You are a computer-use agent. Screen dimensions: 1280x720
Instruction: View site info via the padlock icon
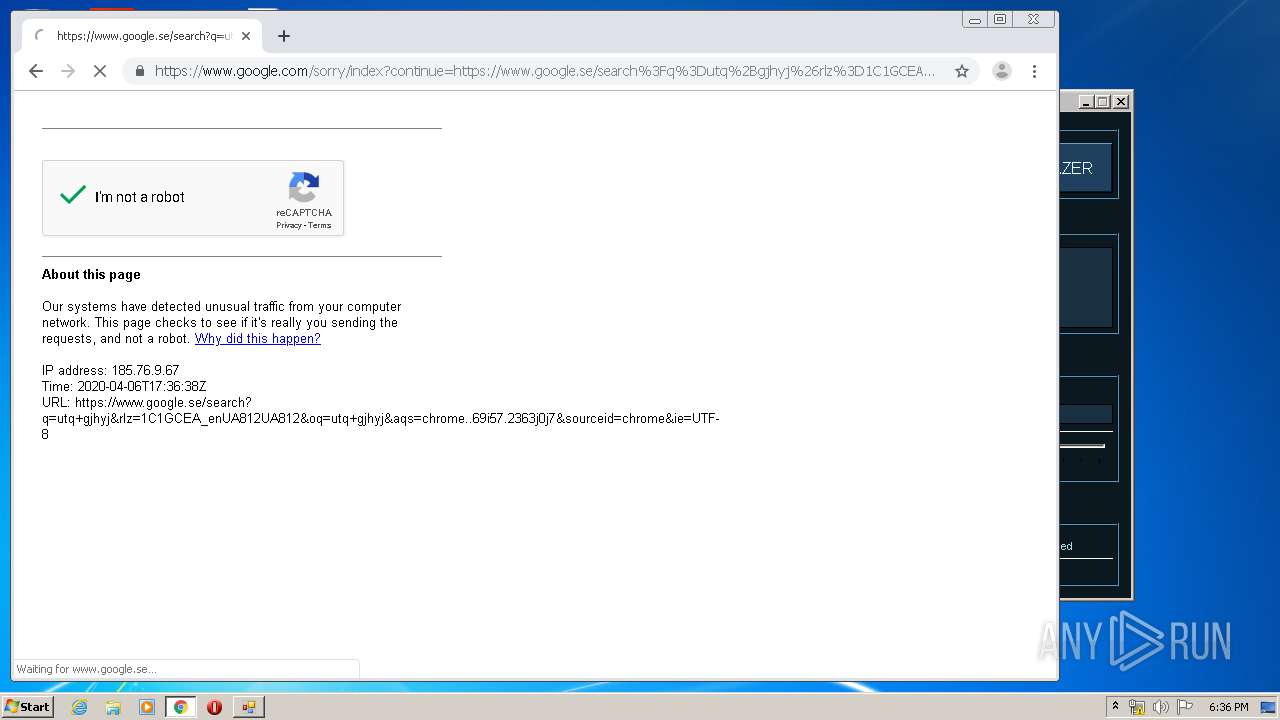[139, 71]
